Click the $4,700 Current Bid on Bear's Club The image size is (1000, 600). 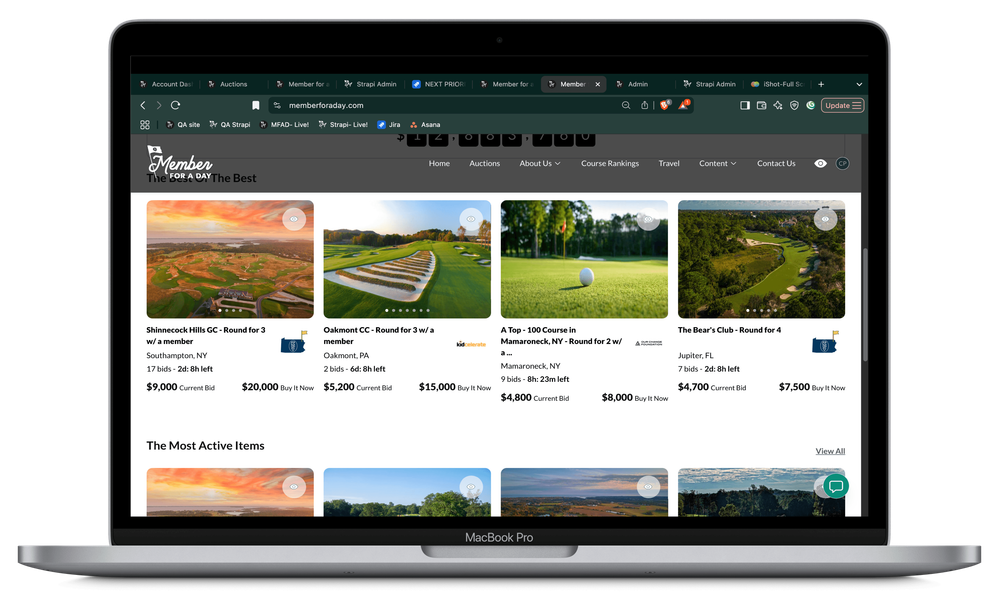point(712,387)
